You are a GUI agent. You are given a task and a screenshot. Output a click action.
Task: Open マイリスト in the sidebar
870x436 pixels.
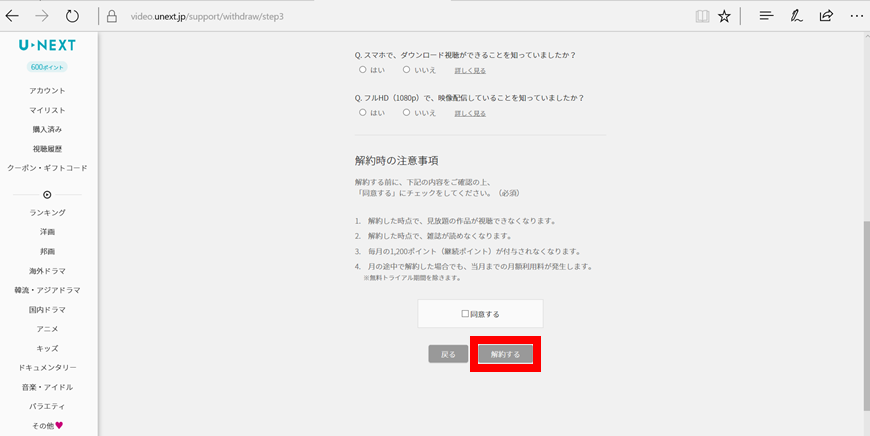(x=47, y=110)
